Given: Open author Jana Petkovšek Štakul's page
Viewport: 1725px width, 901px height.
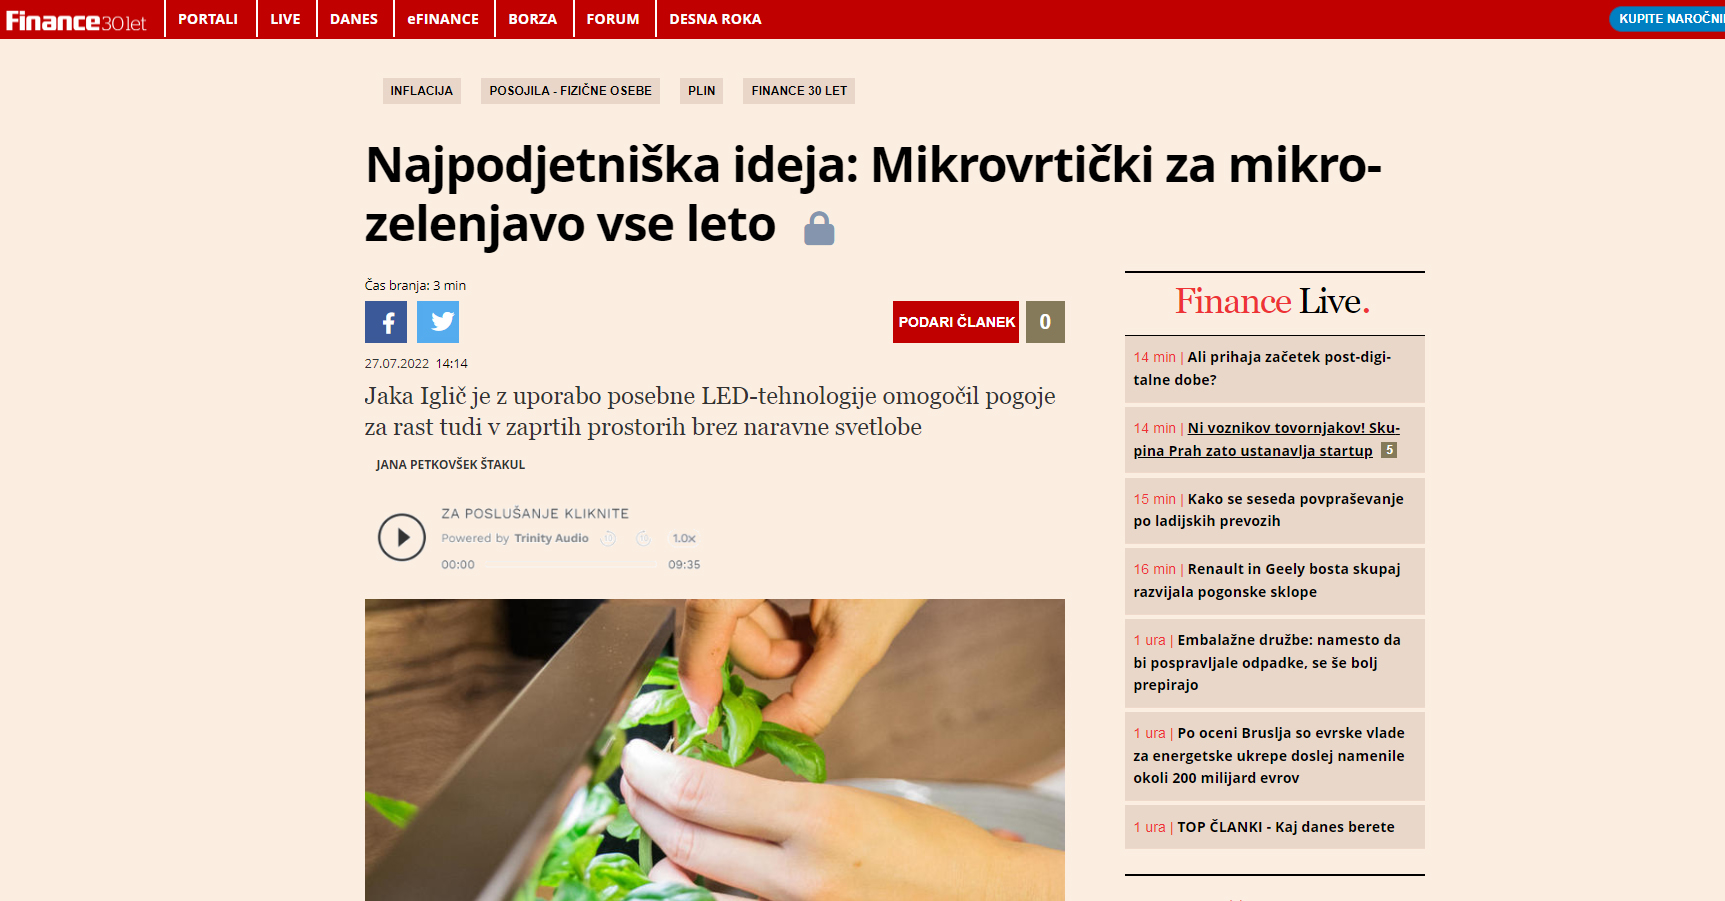Looking at the screenshot, I should 450,465.
